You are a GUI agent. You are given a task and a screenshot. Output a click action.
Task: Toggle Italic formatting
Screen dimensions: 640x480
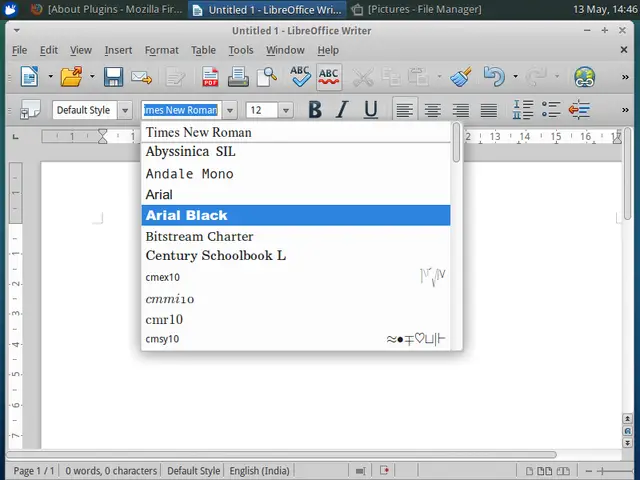click(342, 110)
